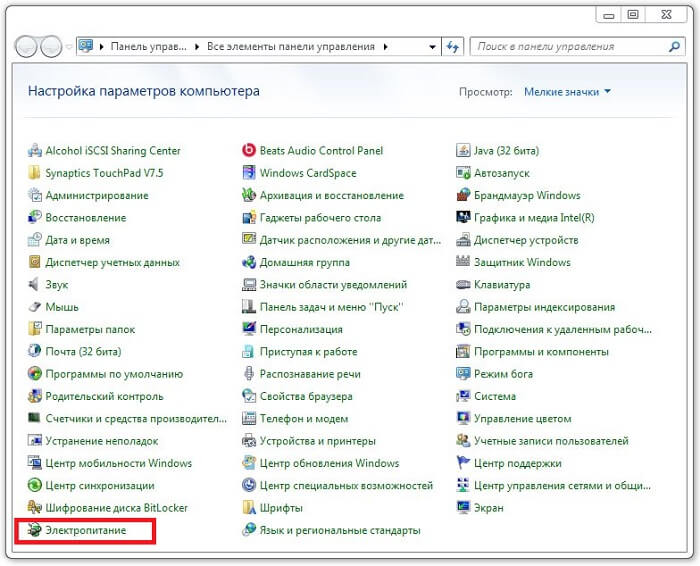The width and height of the screenshot is (700, 566).
Task: Click the Дата и время icon
Action: (x=34, y=240)
